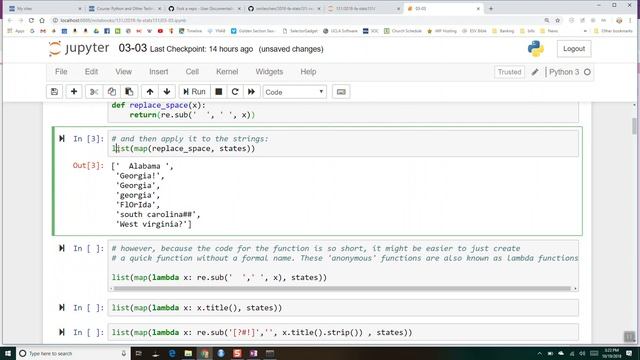This screenshot has height=360, width=640.
Task: Copy selected cells icon
Action: (111, 92)
